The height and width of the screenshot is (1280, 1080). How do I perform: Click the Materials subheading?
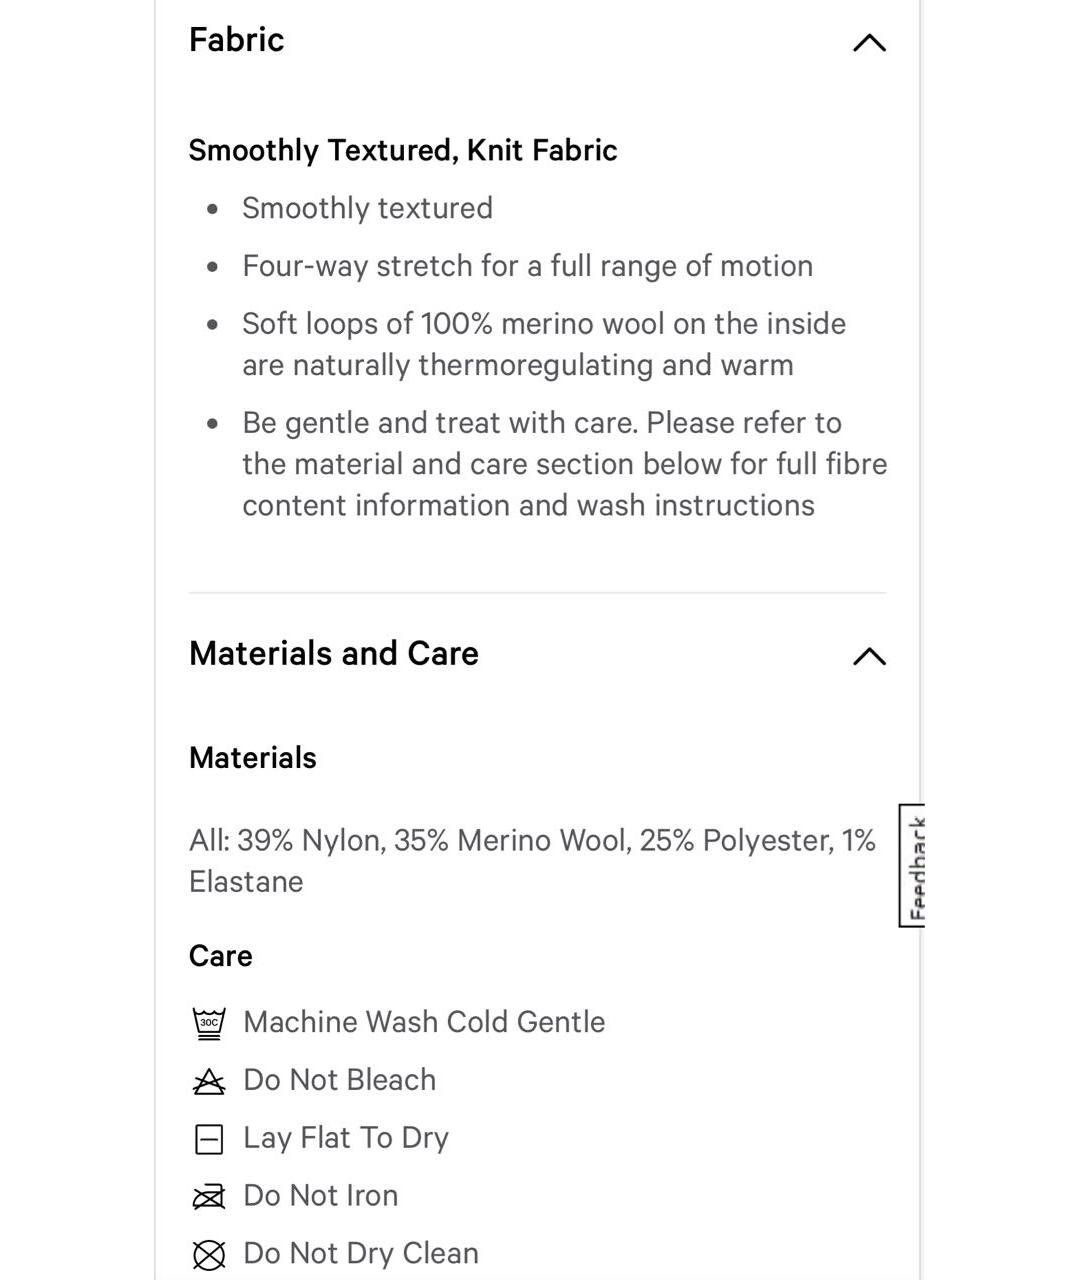coord(253,758)
